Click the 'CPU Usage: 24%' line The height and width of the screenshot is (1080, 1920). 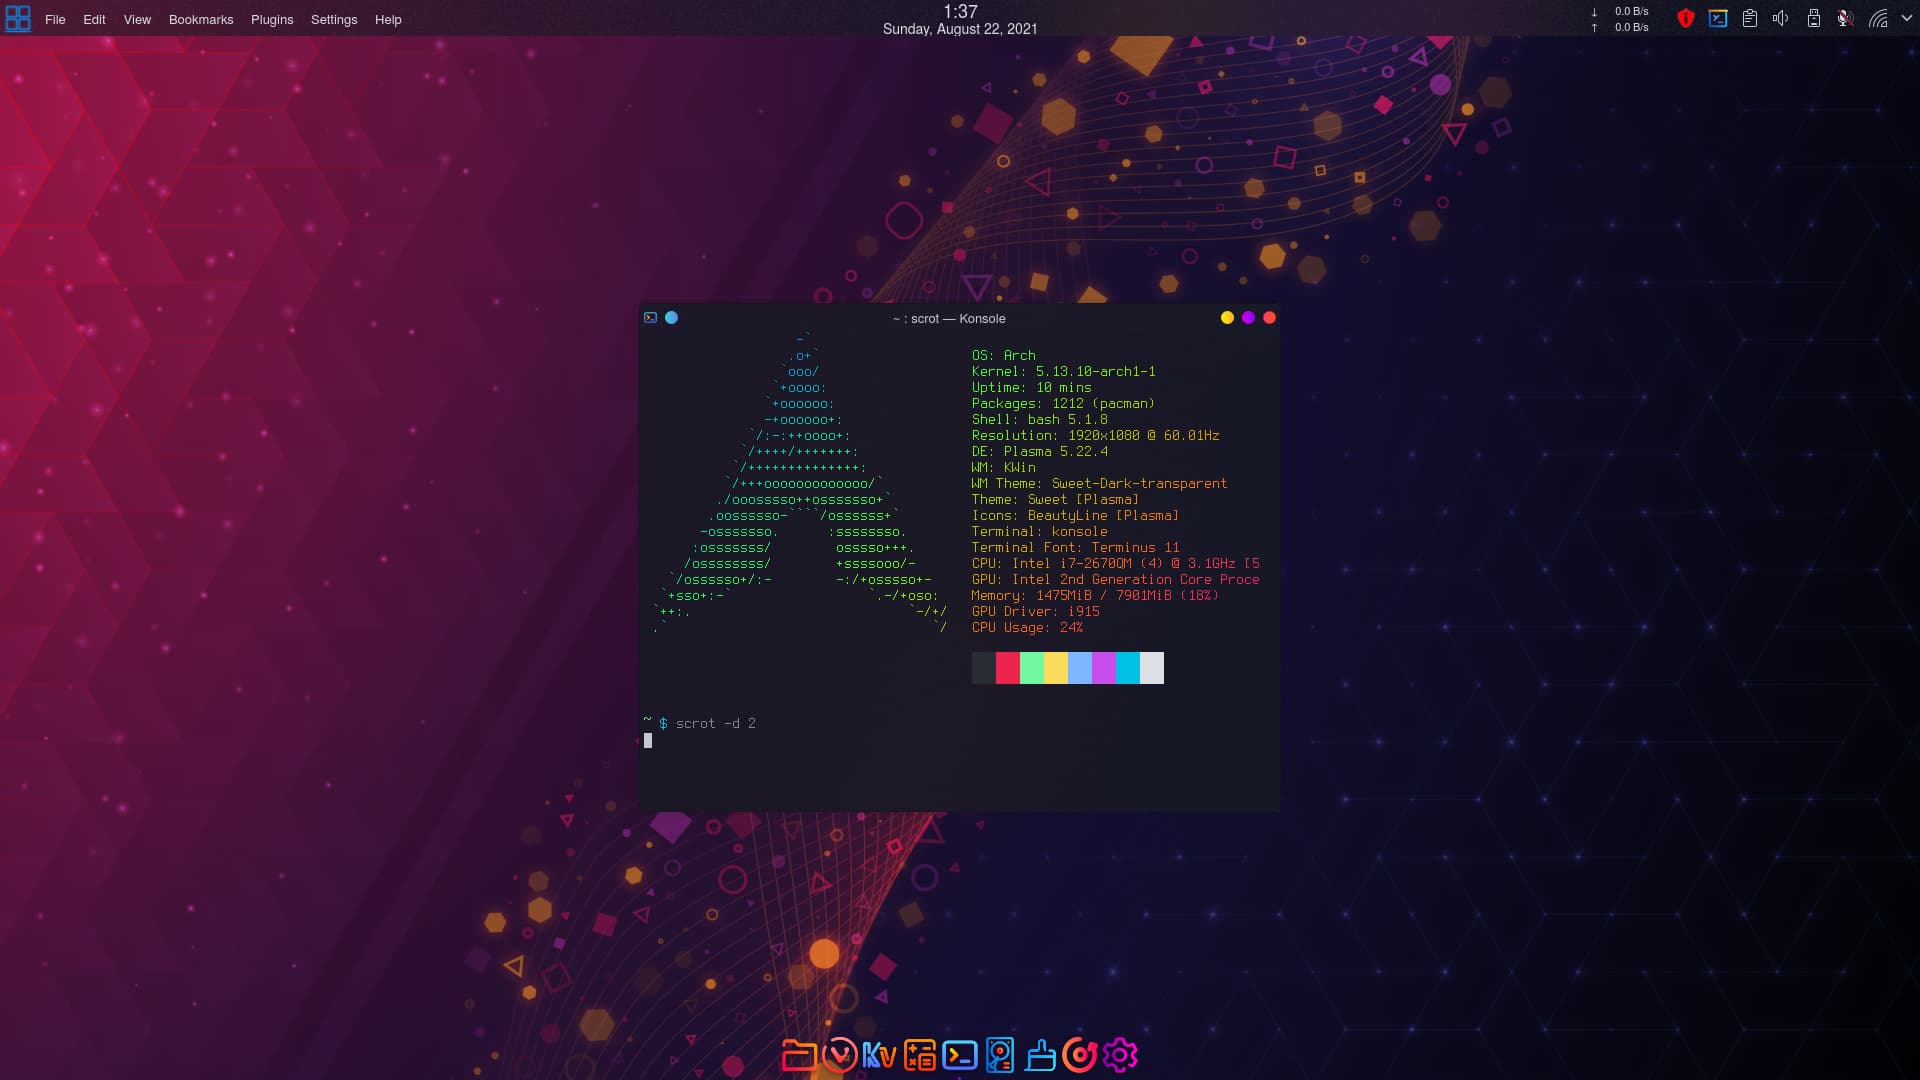1028,627
